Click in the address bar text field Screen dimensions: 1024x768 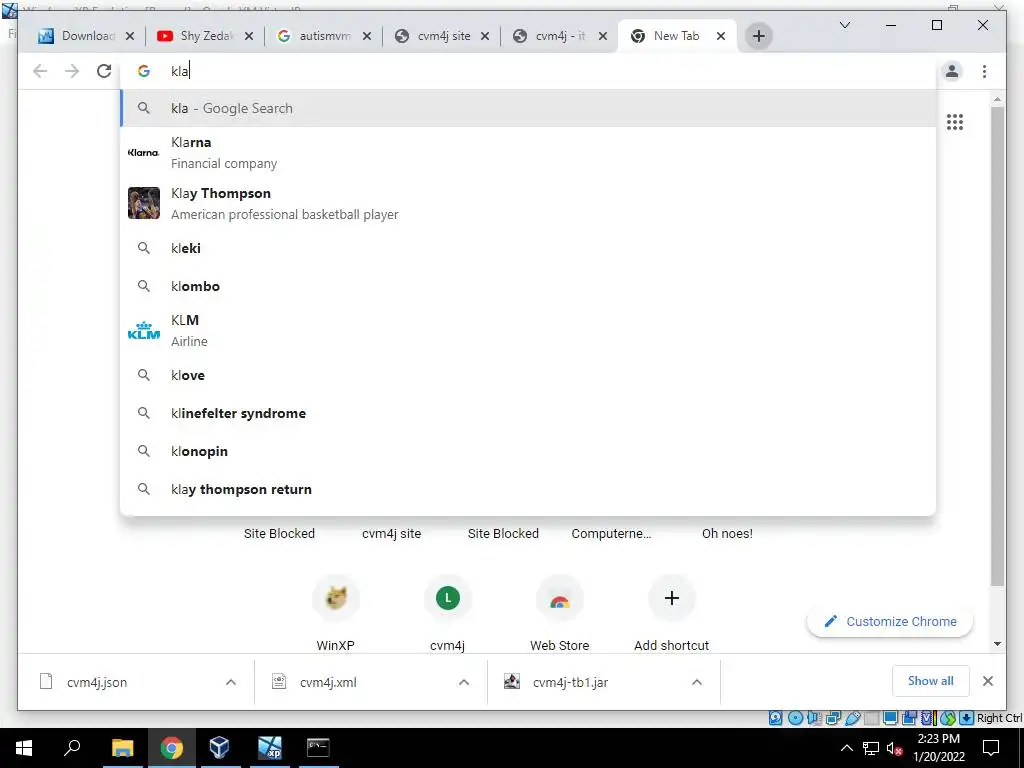tap(528, 71)
